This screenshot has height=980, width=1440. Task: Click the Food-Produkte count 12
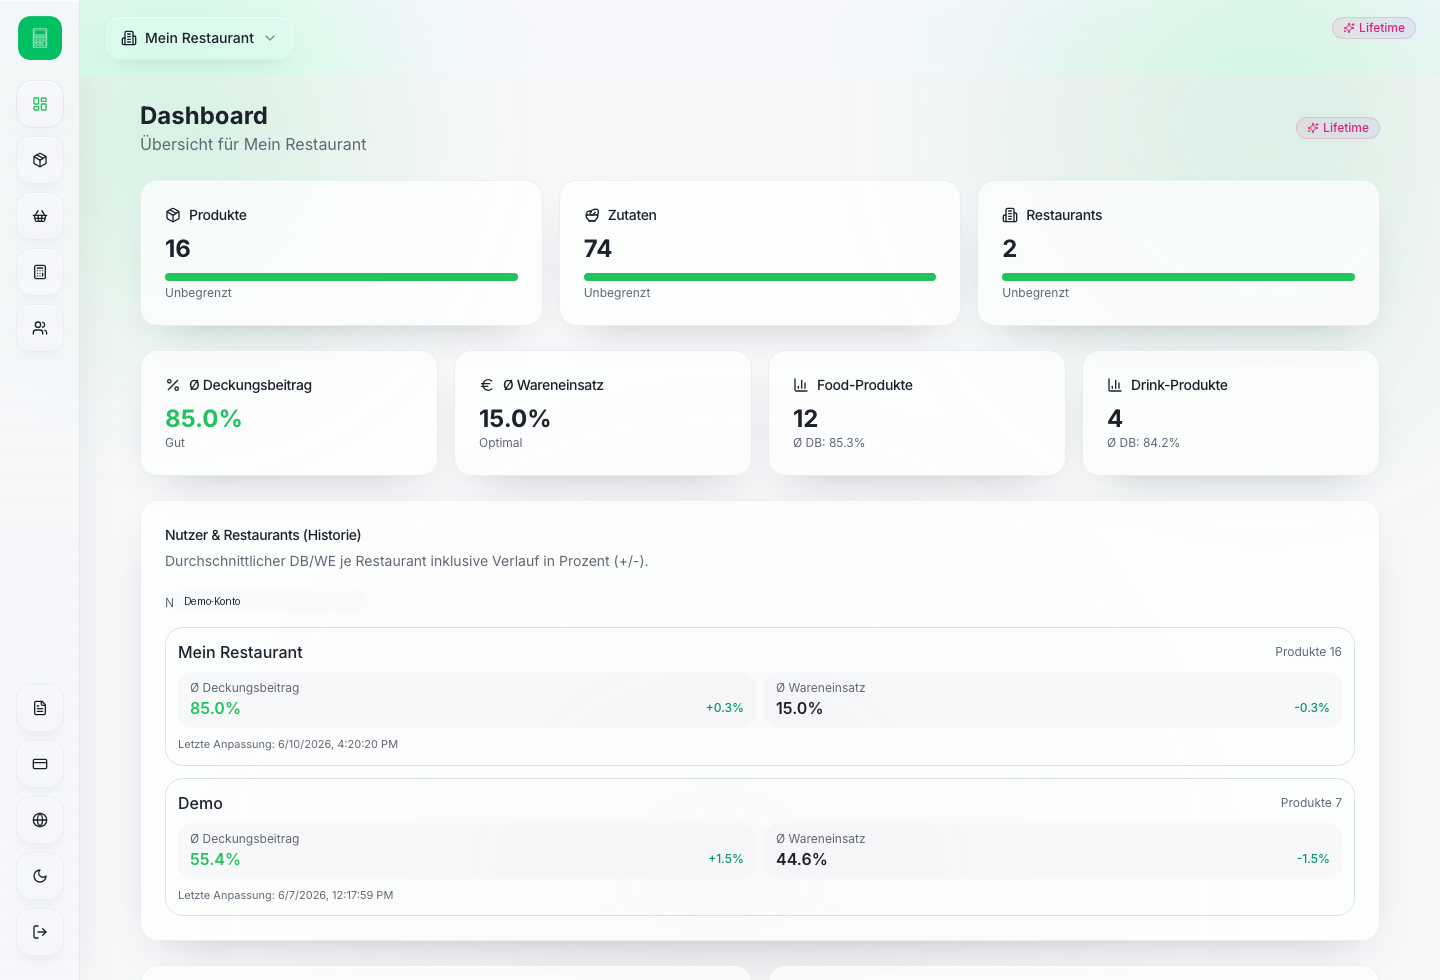[805, 418]
